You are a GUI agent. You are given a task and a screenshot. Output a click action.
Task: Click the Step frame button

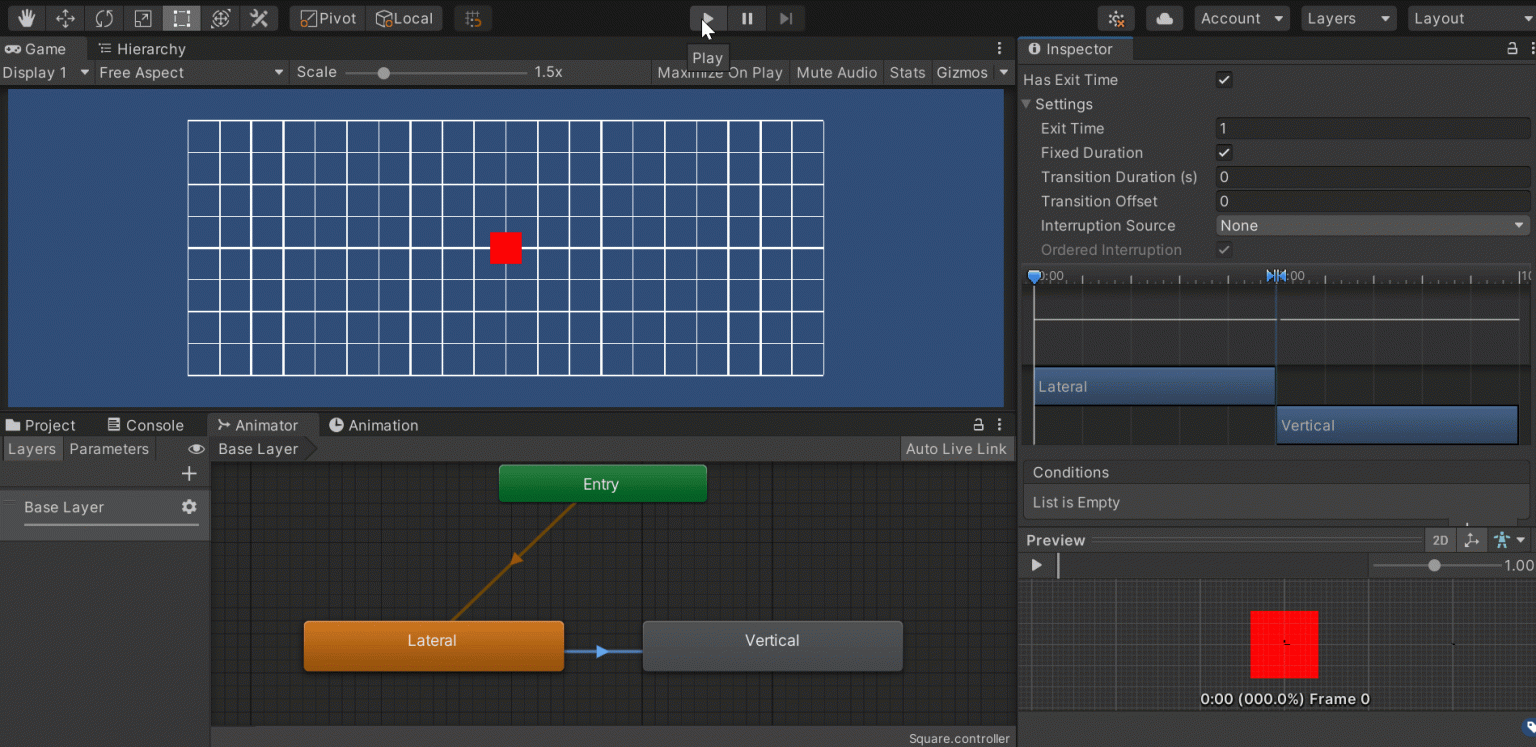[786, 18]
